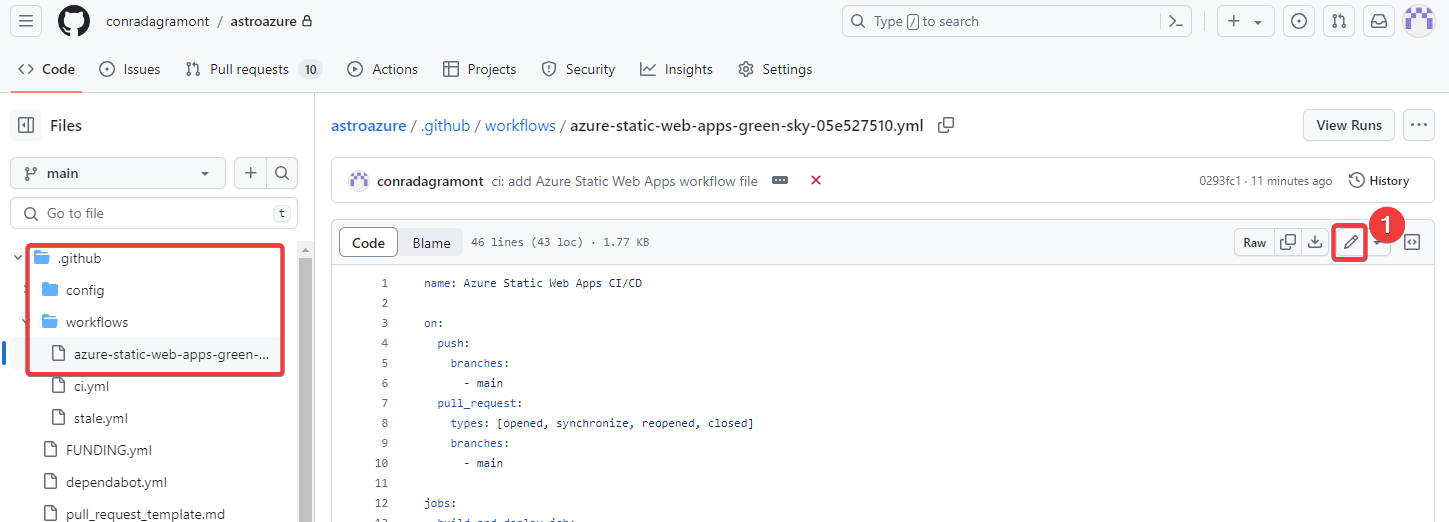Screen dimensions: 1449x522
Task: Click line number 1 in the code
Action: click(x=384, y=283)
